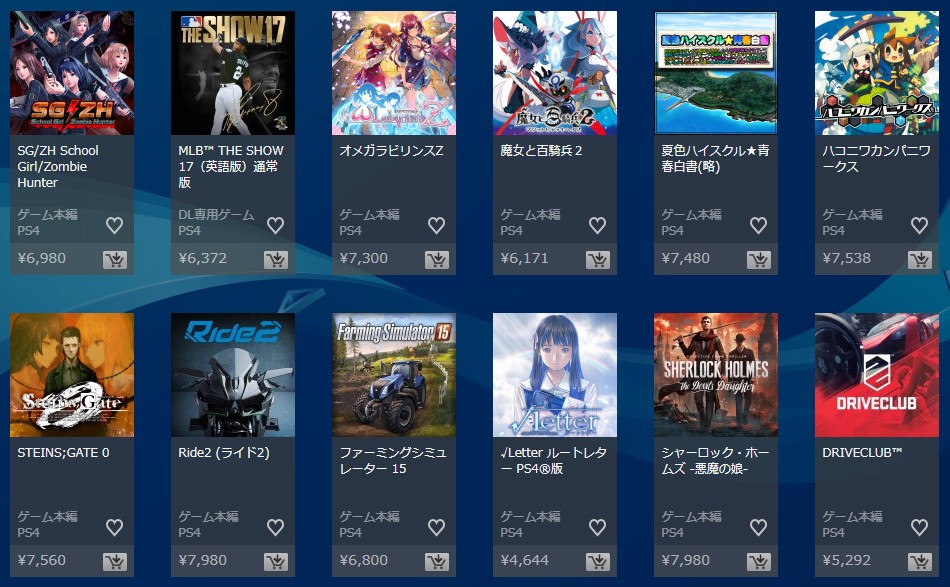Image resolution: width=950 pixels, height=587 pixels.
Task: Open MLB THE SHOW 17 title link
Action: coord(231,166)
